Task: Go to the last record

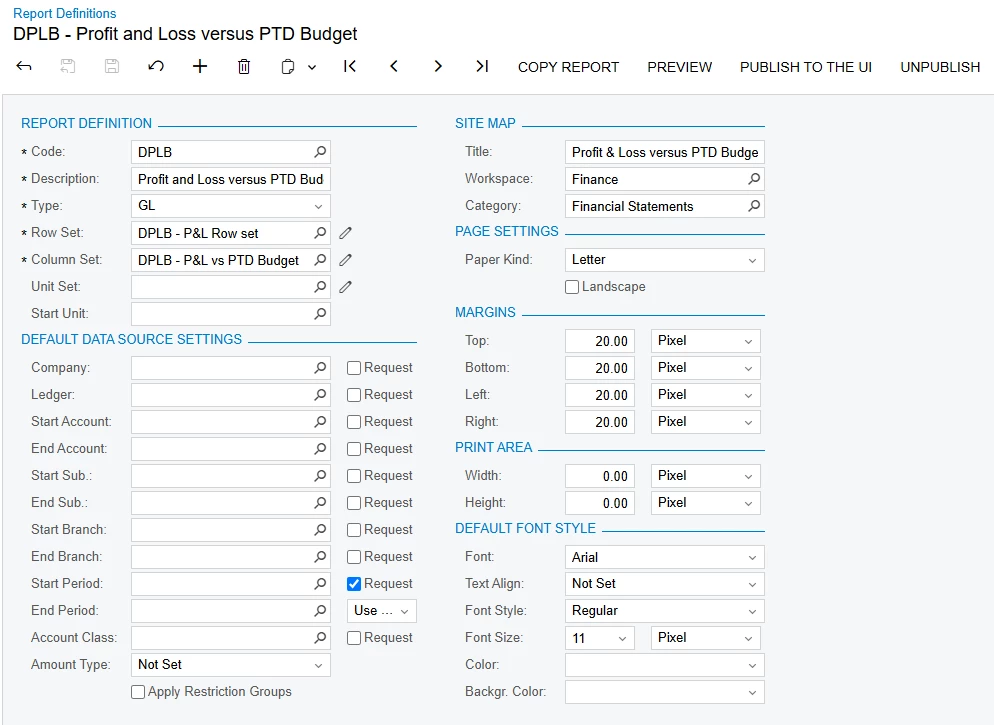Action: [482, 67]
